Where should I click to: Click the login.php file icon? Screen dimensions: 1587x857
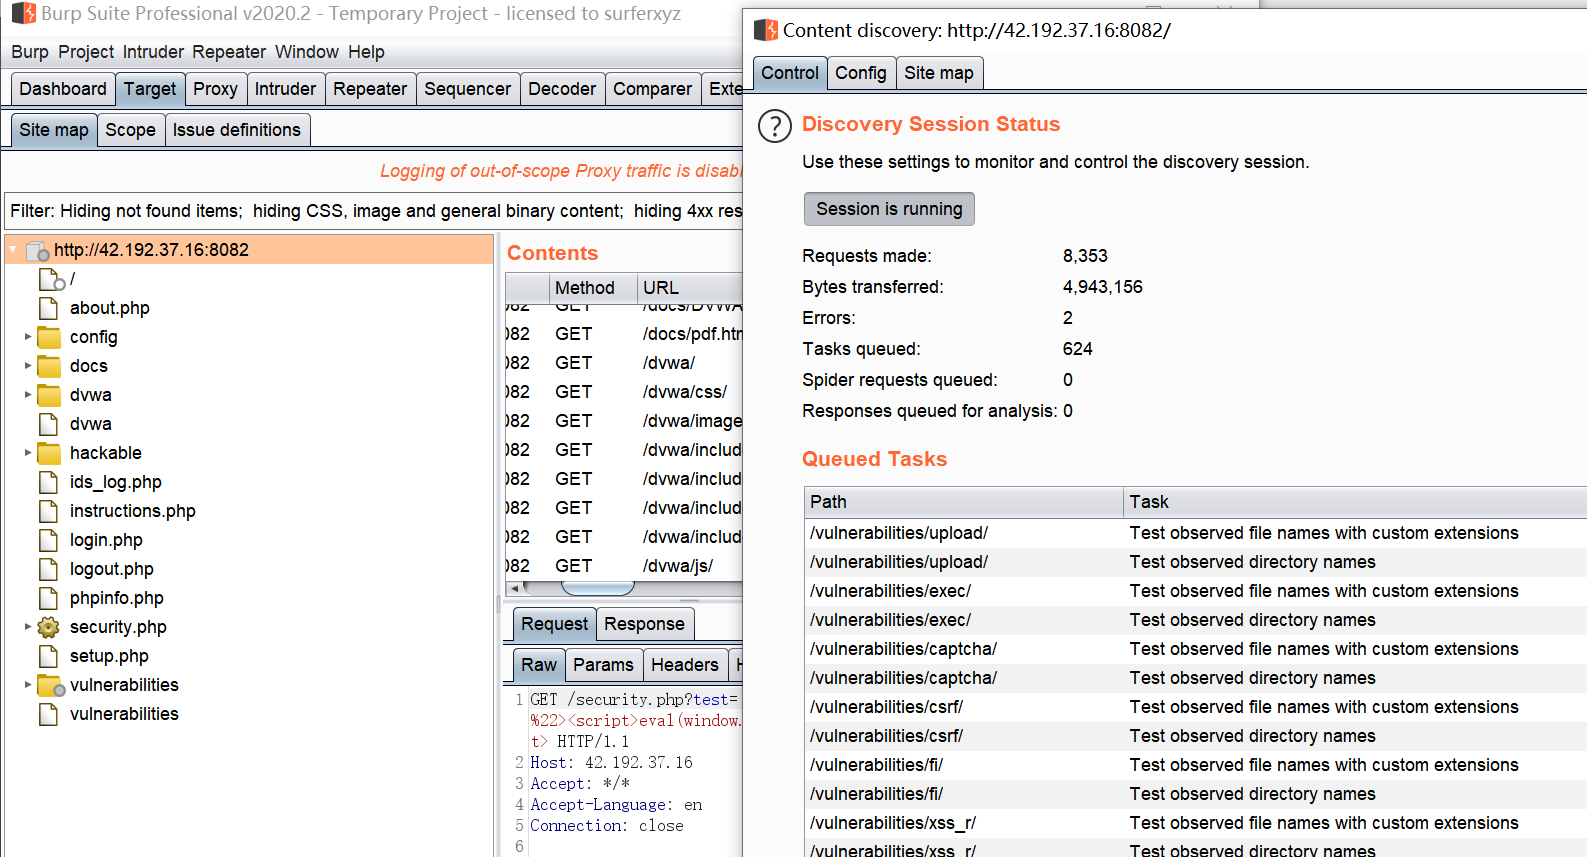click(48, 540)
